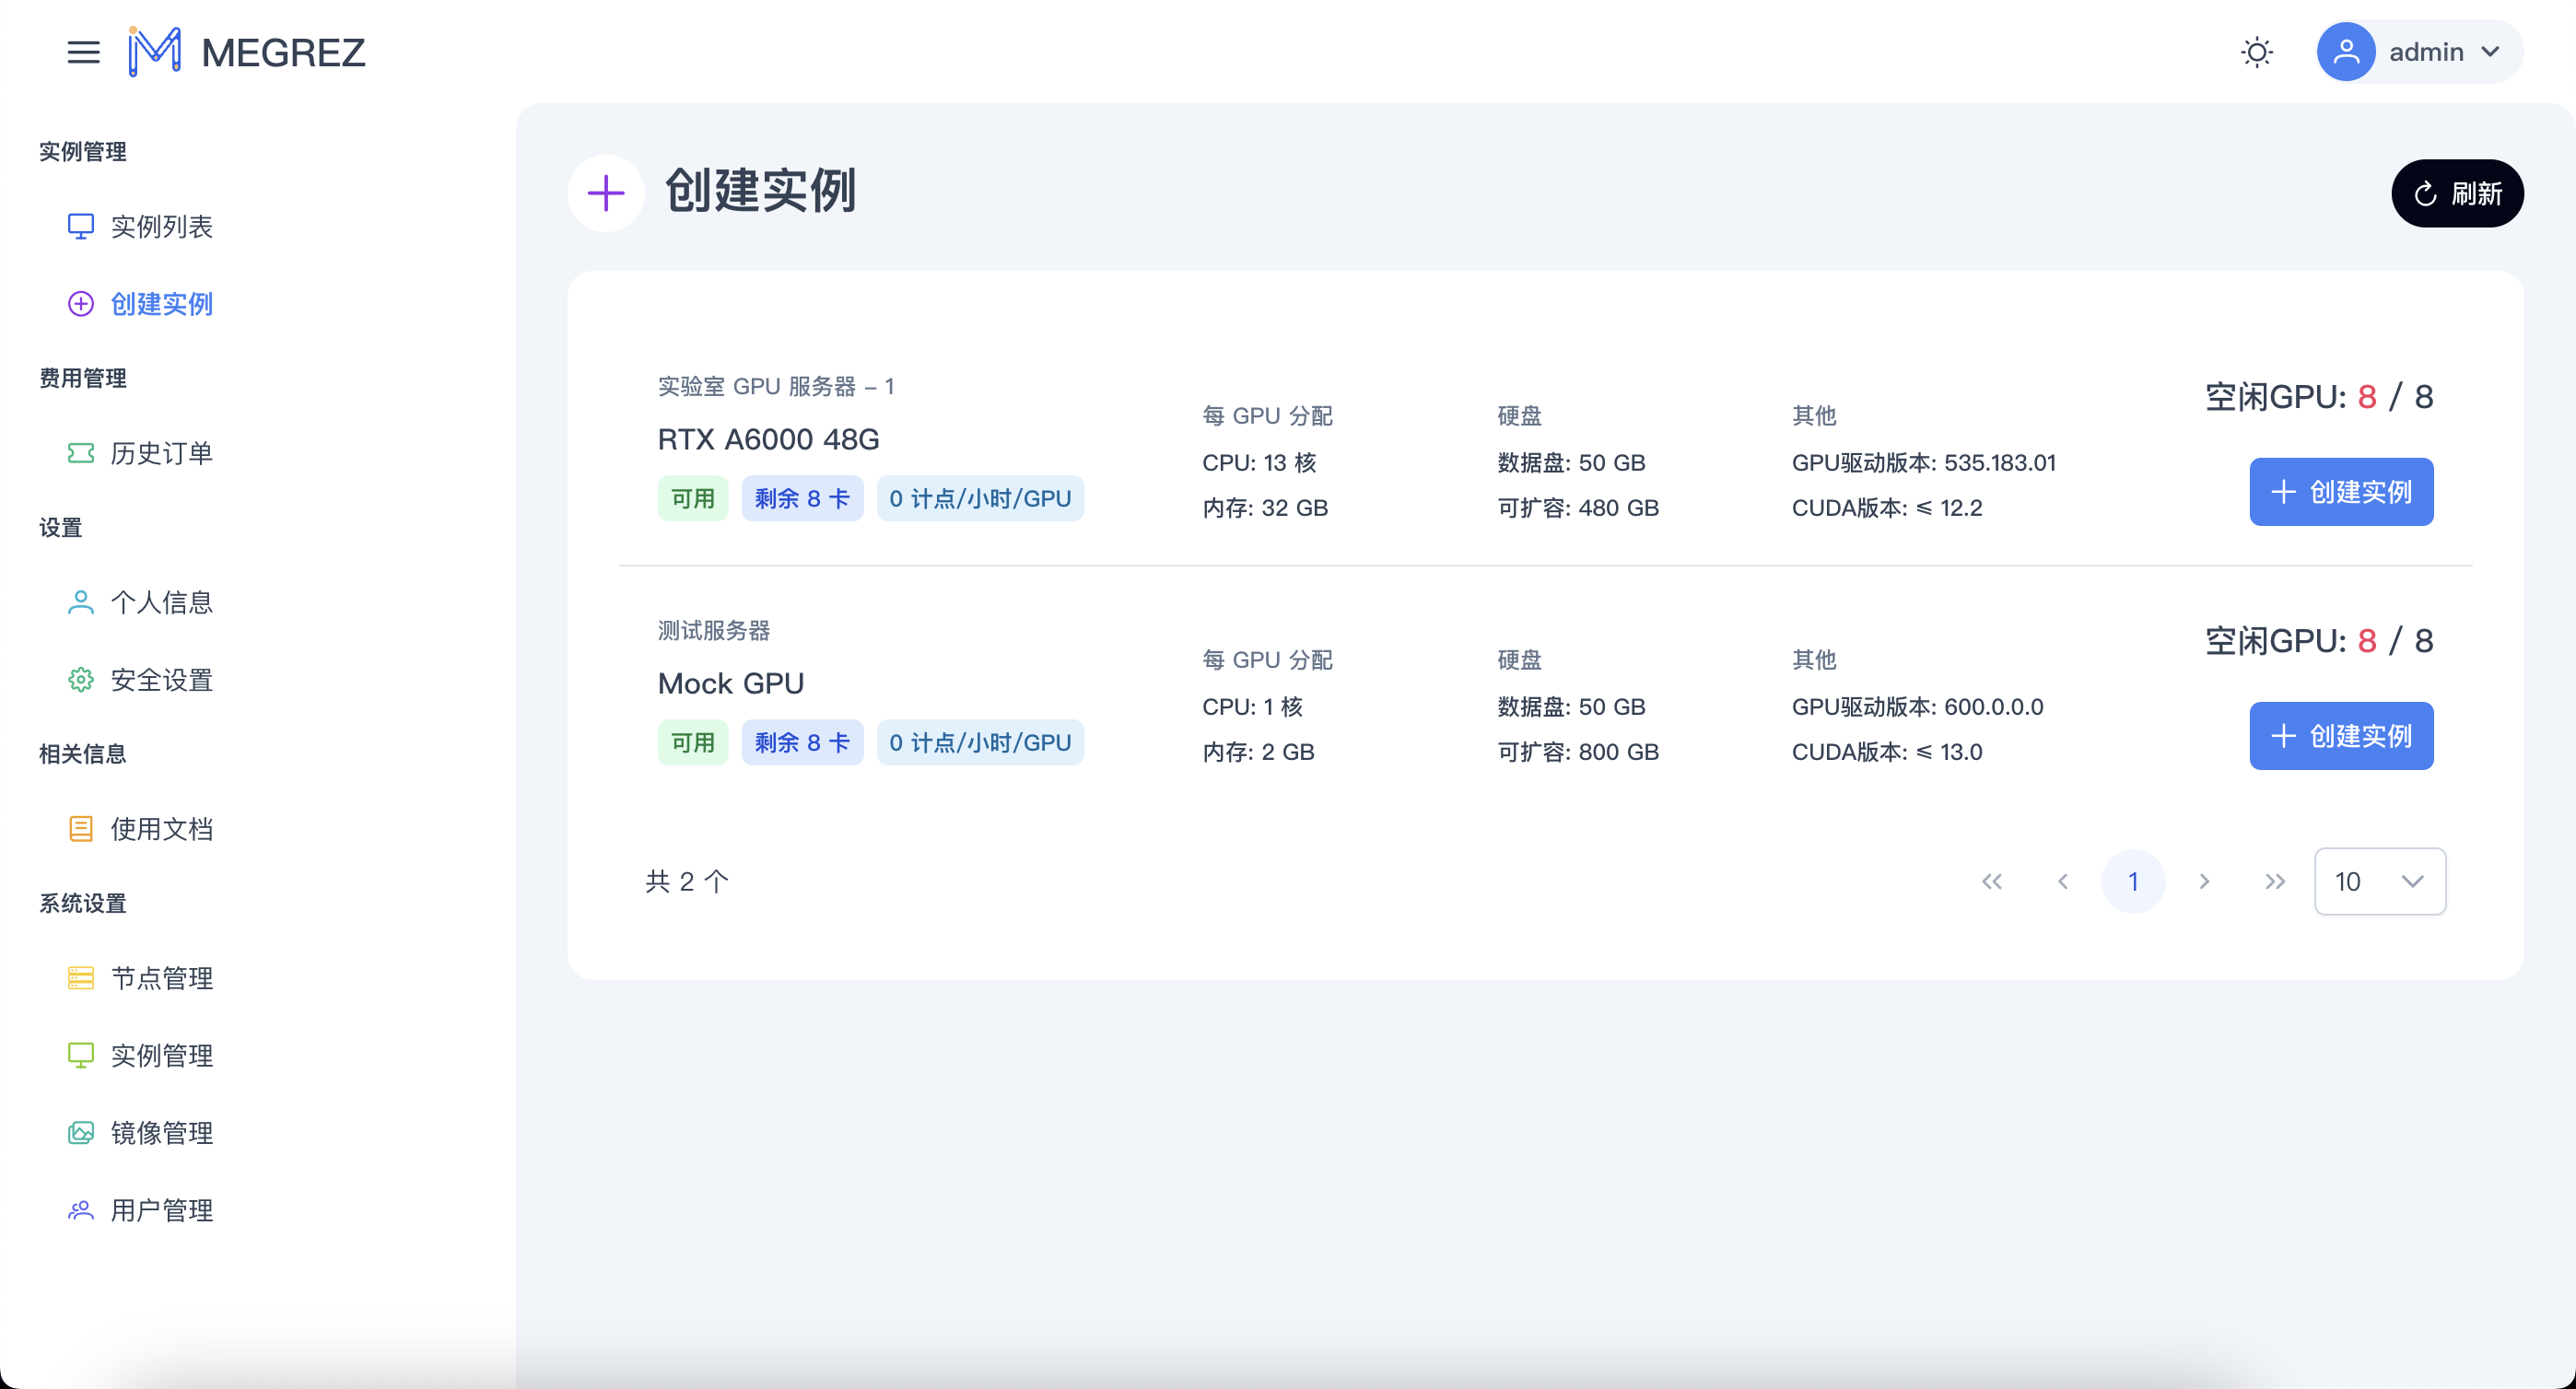The image size is (2576, 1389).
Task: Select page 1 in the pagination control
Action: pos(2134,881)
